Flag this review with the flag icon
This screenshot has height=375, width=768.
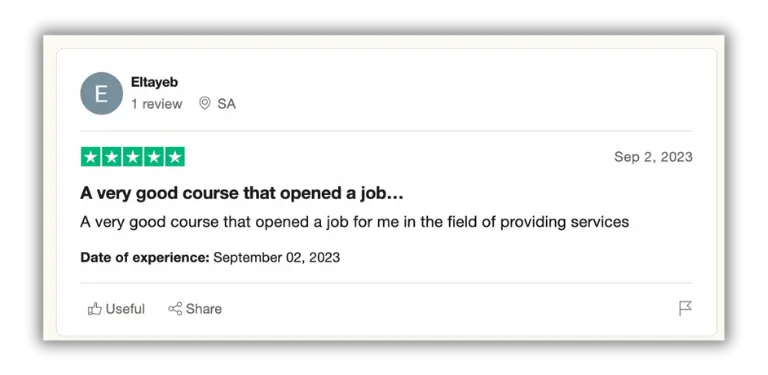(685, 308)
